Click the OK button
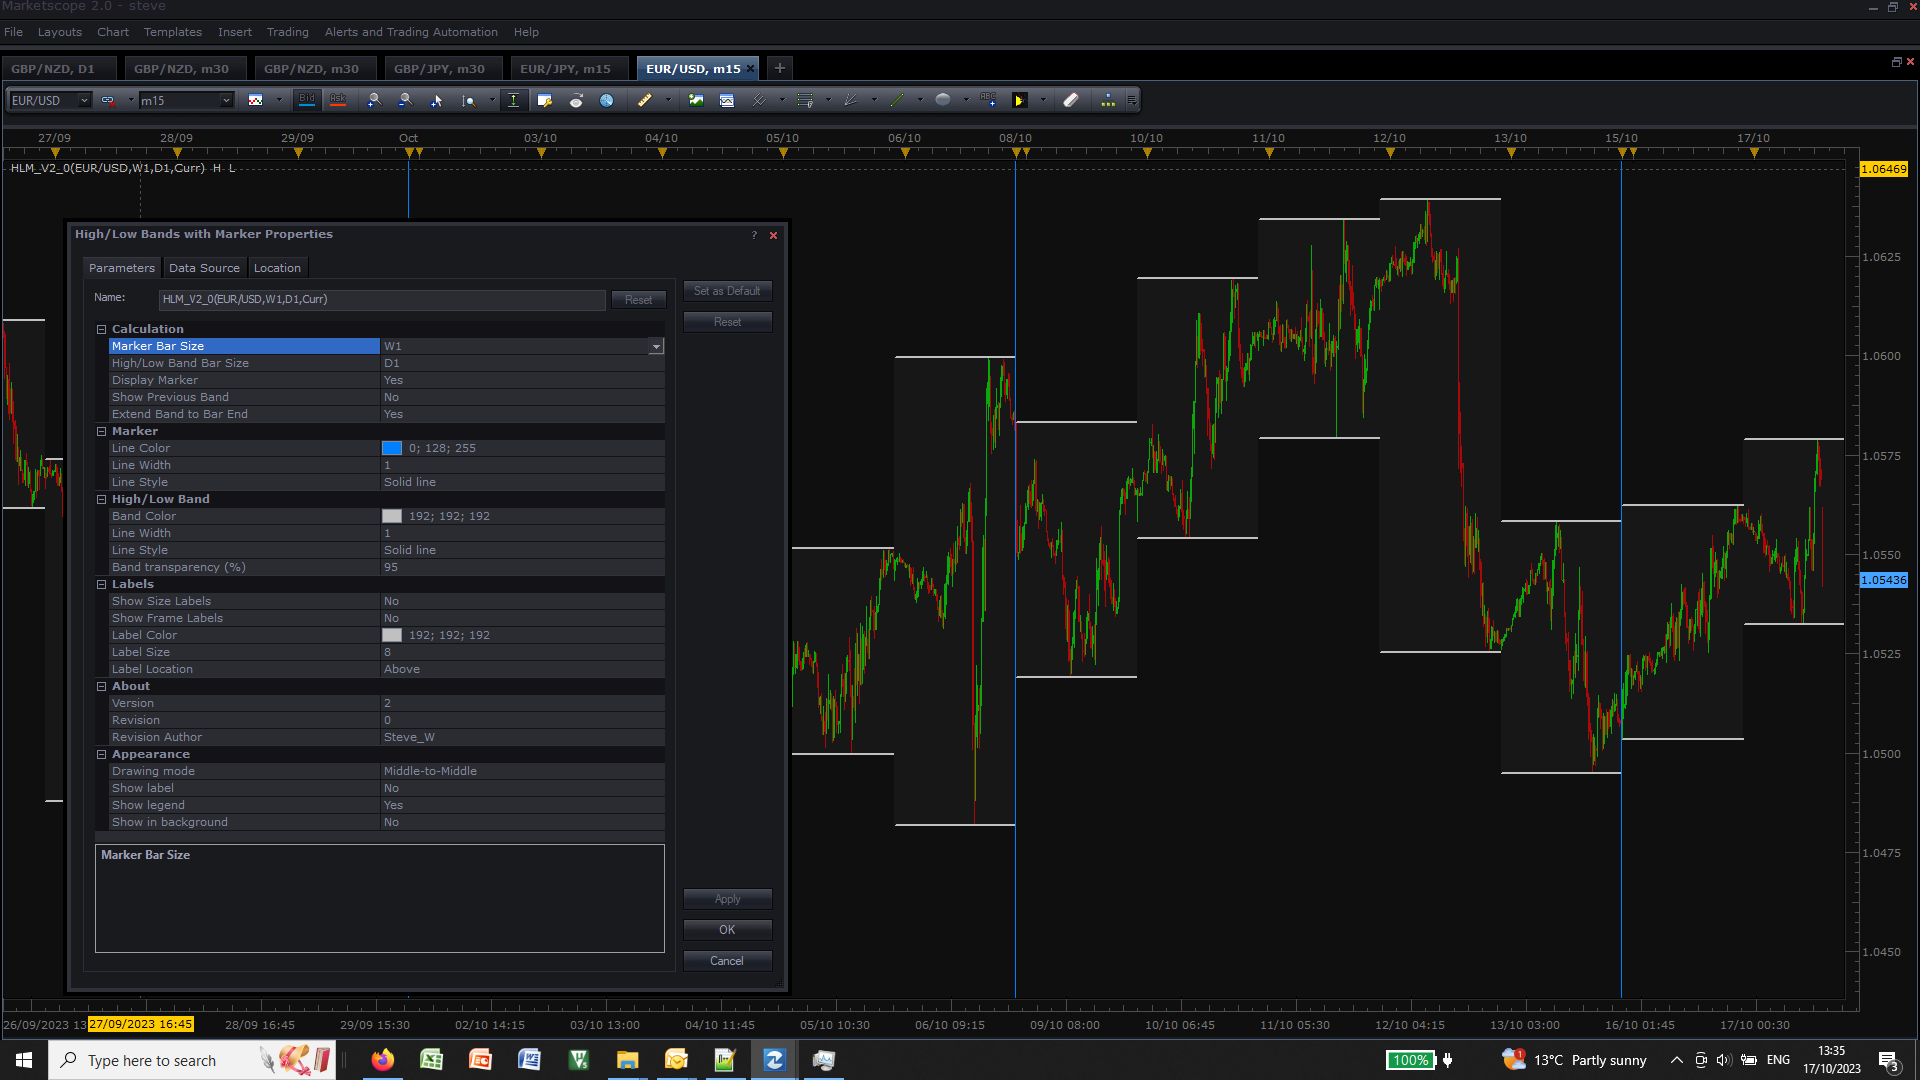 pos(727,930)
